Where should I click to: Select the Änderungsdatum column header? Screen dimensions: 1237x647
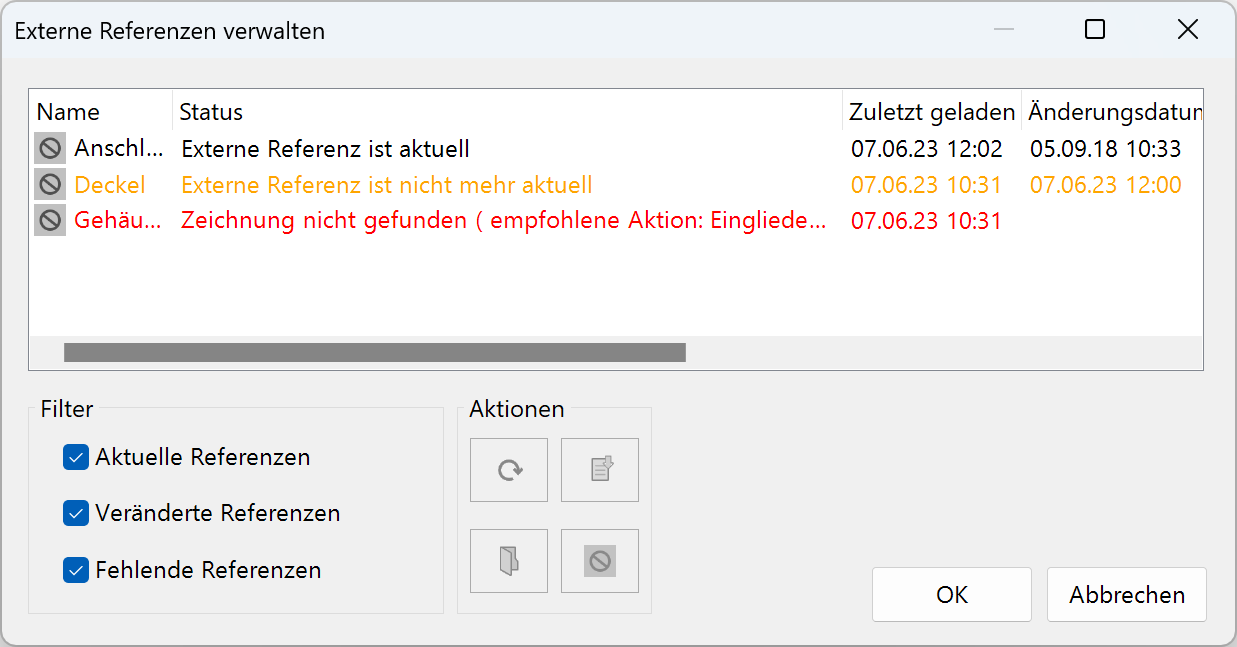click(1113, 111)
